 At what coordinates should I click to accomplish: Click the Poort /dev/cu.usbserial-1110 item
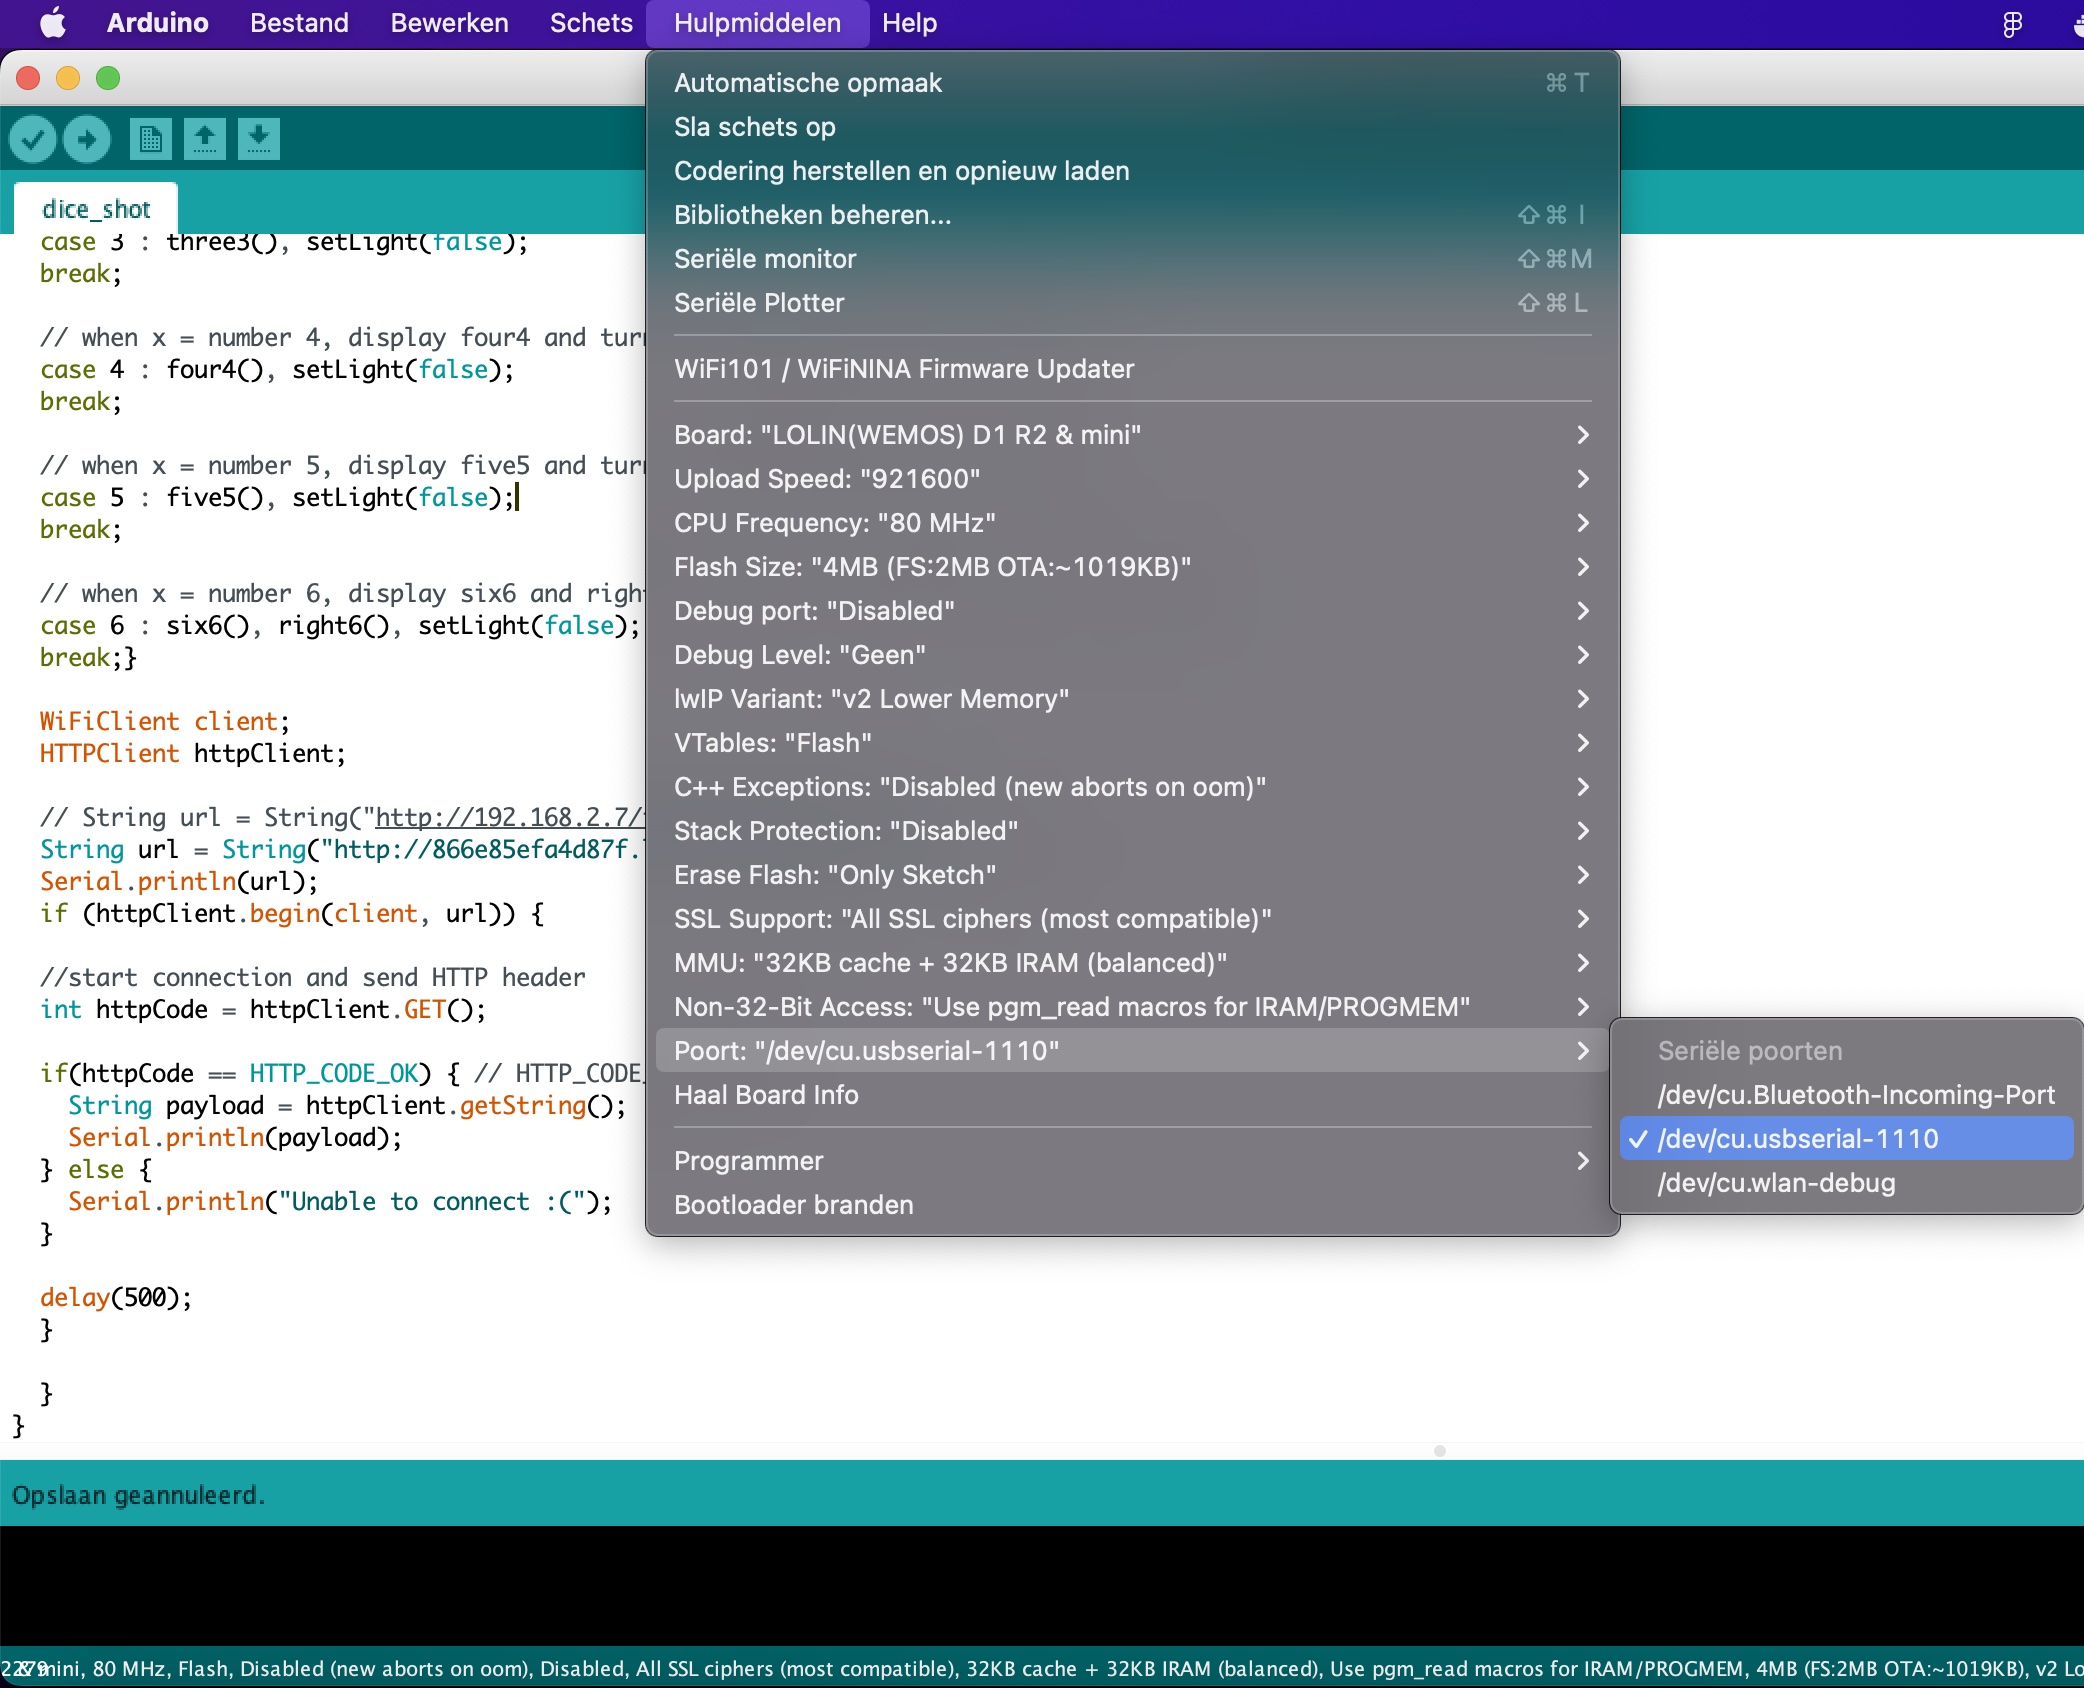point(1132,1051)
